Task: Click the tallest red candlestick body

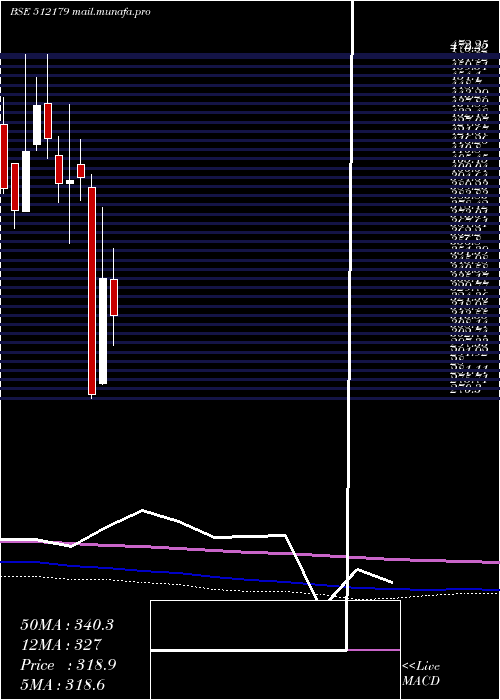Action: click(92, 291)
